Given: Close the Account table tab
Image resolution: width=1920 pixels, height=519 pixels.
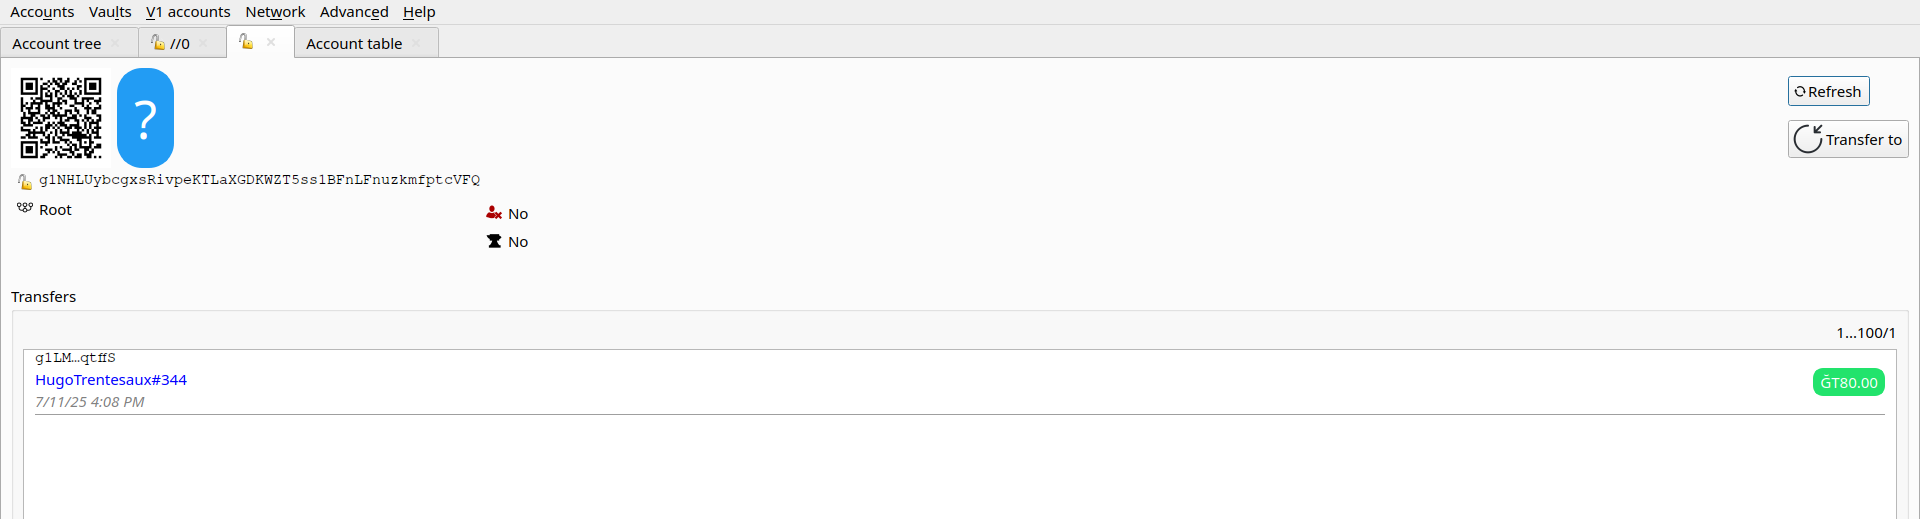Looking at the screenshot, I should pos(416,43).
